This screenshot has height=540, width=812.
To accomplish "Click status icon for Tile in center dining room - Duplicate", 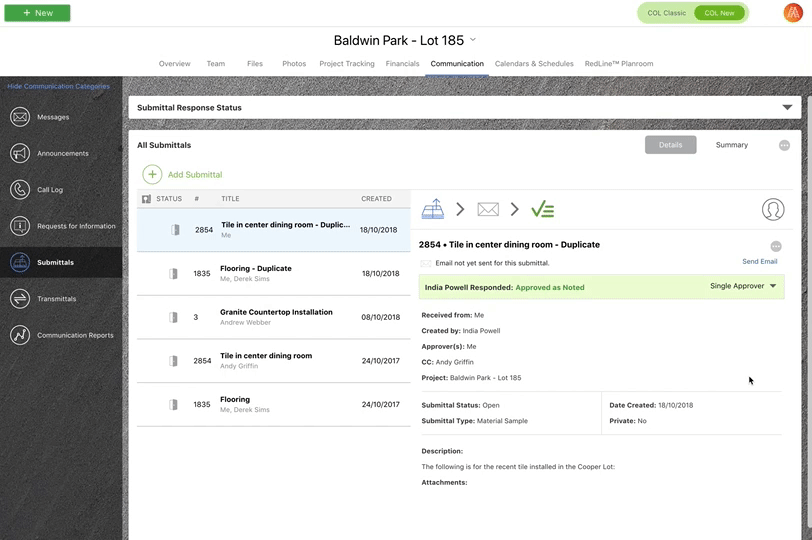I will point(176,230).
